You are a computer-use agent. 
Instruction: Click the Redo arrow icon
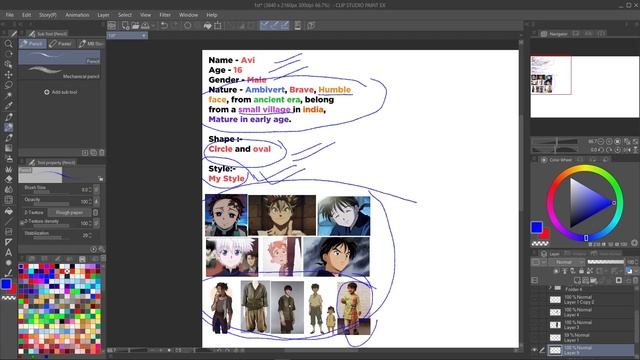tap(175, 26)
